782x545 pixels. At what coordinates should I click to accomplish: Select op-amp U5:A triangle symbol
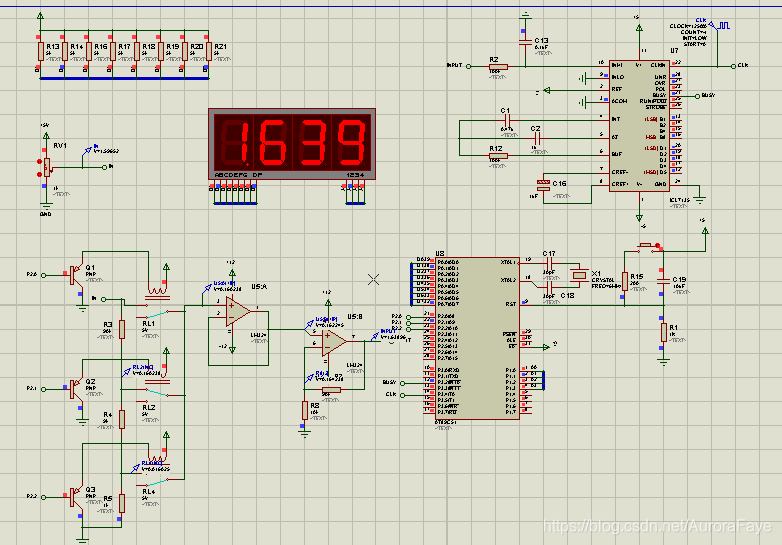coord(237,311)
